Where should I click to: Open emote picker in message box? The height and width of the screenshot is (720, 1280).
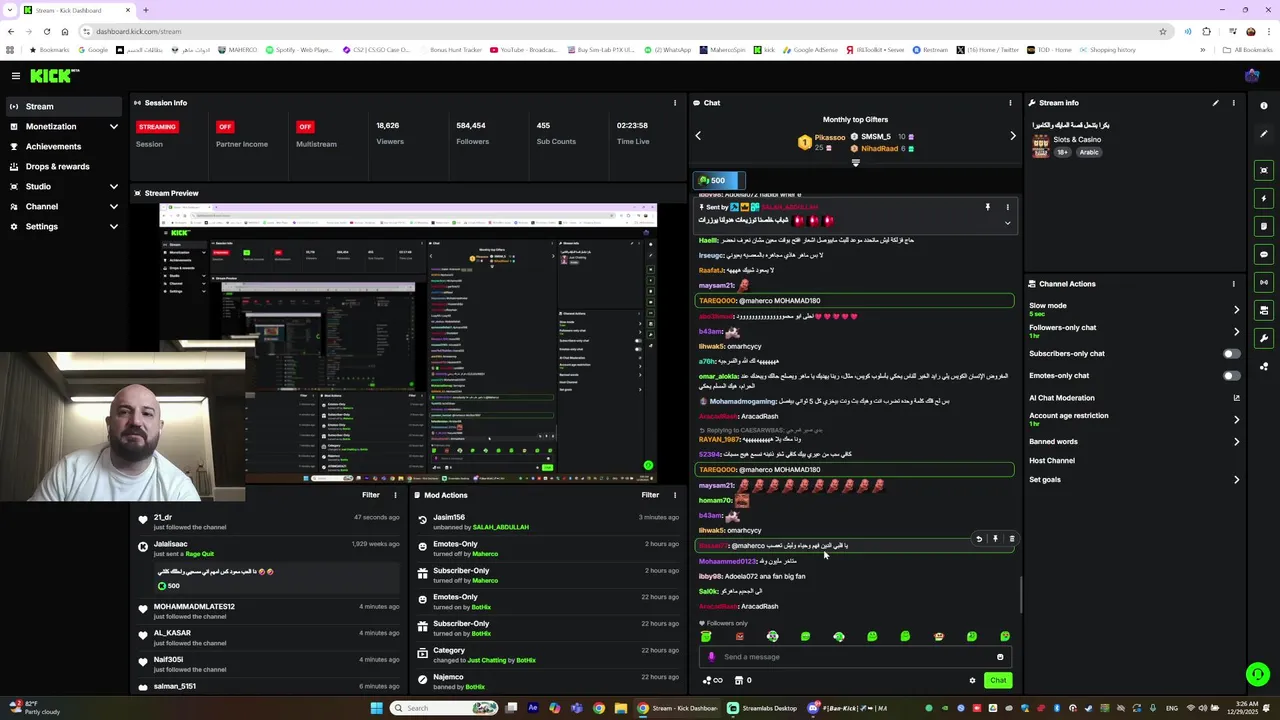click(x=1000, y=657)
